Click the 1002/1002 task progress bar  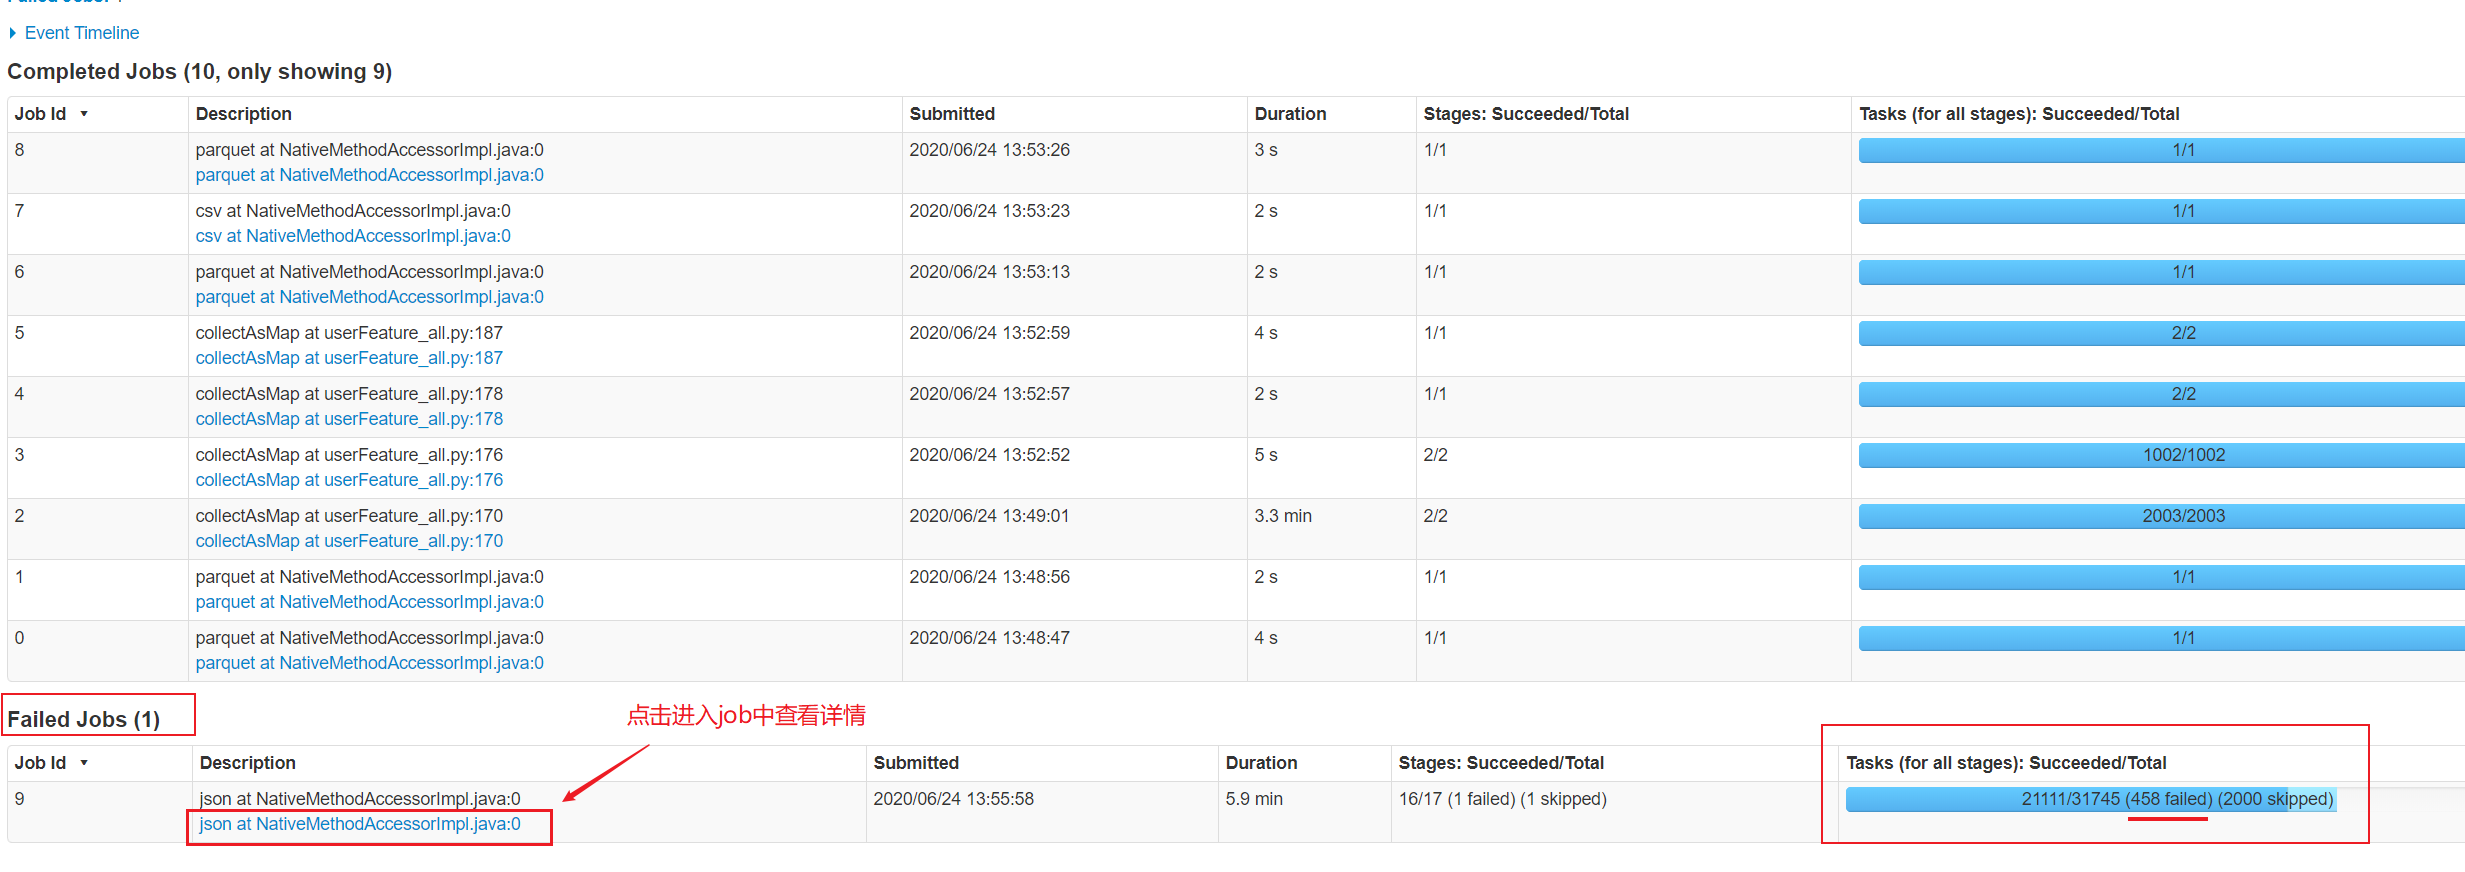coord(2161,455)
